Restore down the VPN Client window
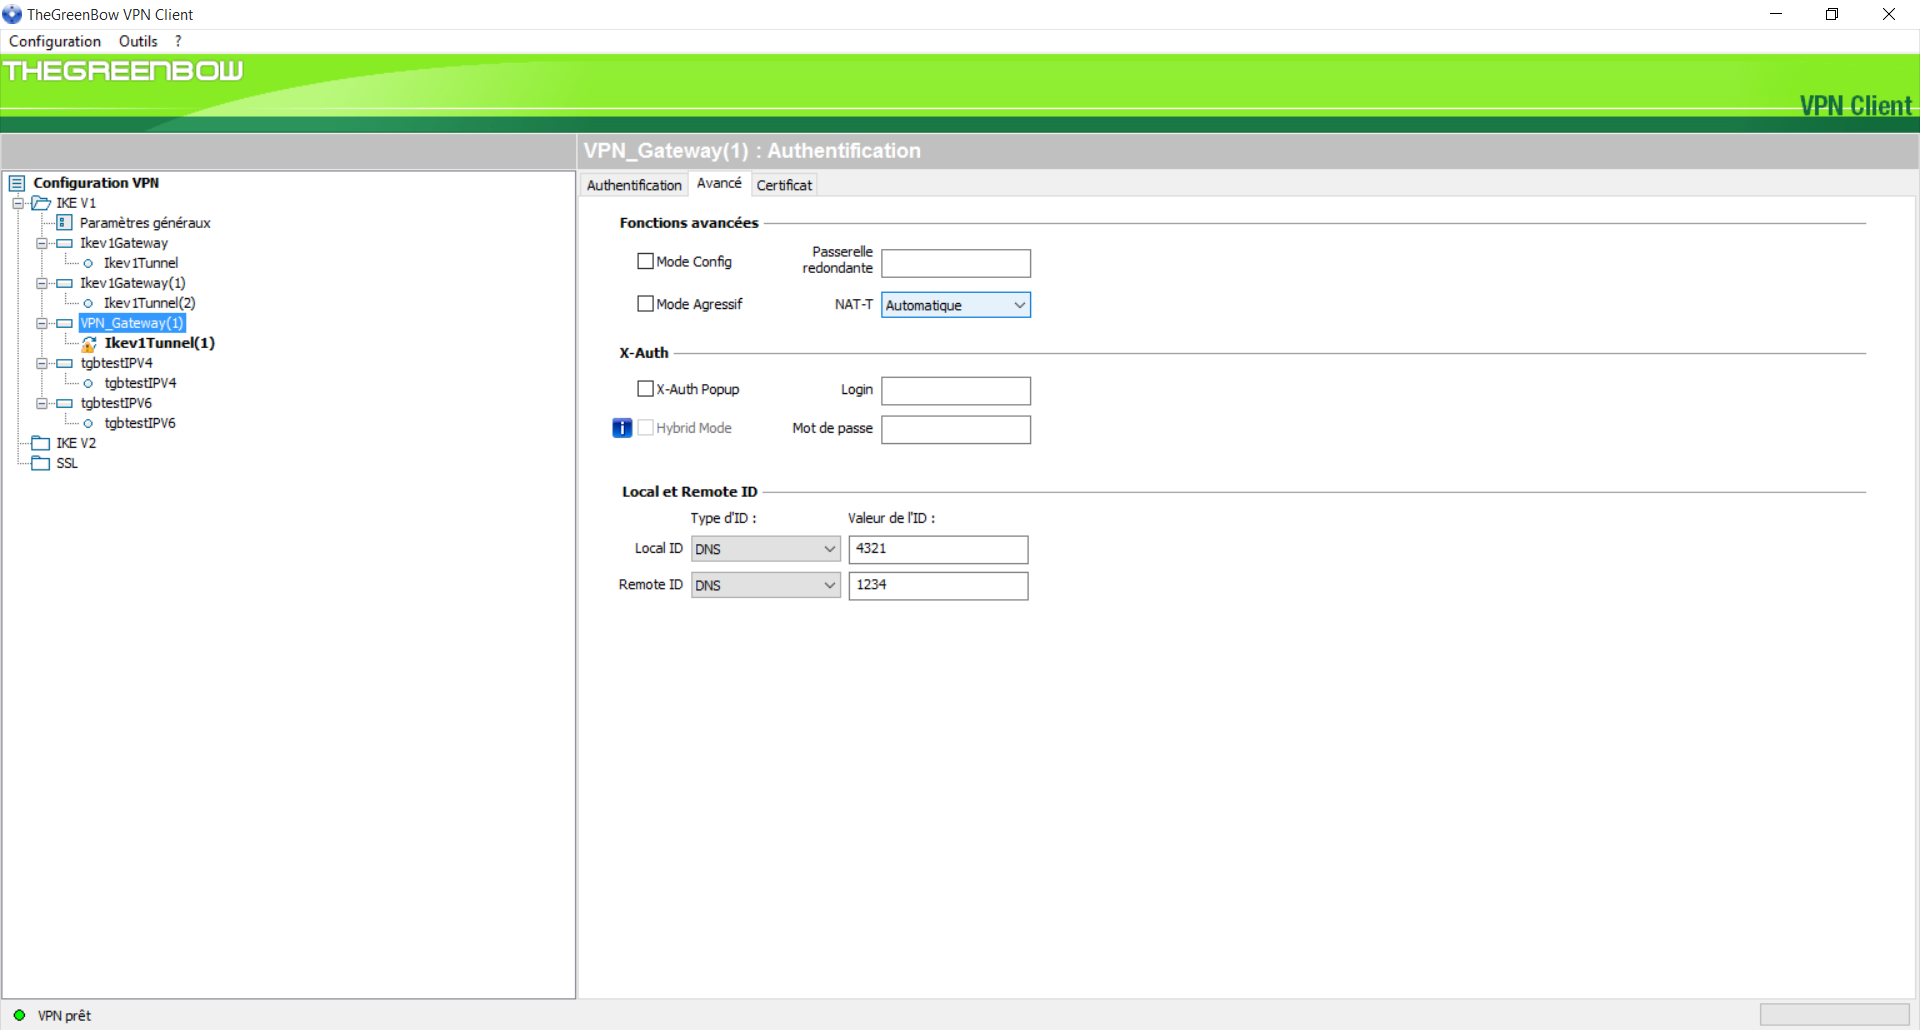 coord(1832,14)
